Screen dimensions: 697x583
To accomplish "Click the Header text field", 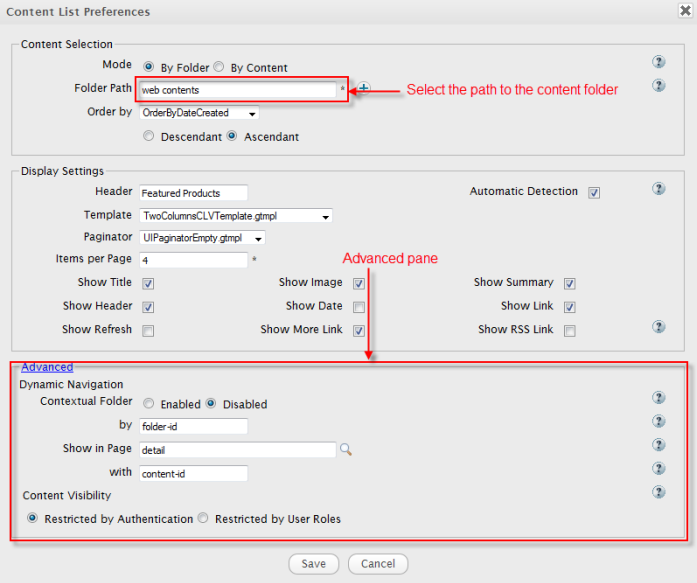I will (x=192, y=192).
